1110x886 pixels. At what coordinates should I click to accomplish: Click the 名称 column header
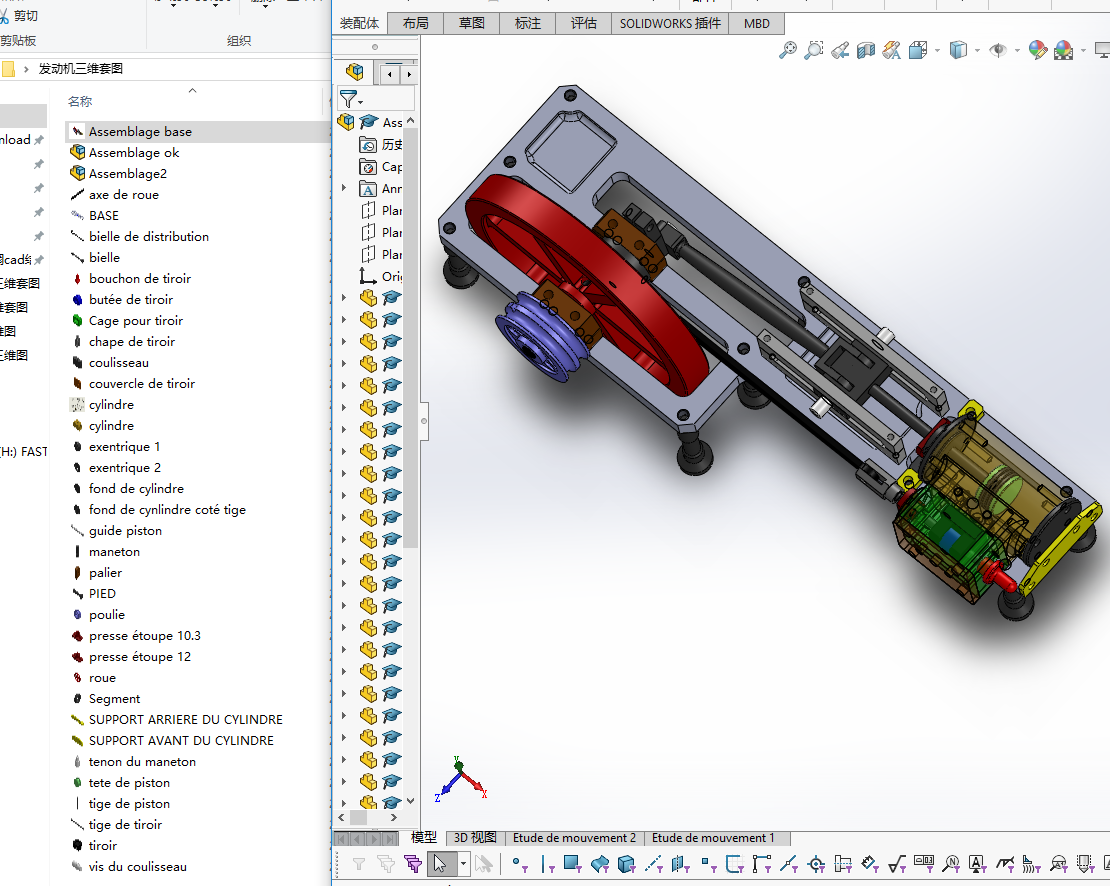(80, 101)
